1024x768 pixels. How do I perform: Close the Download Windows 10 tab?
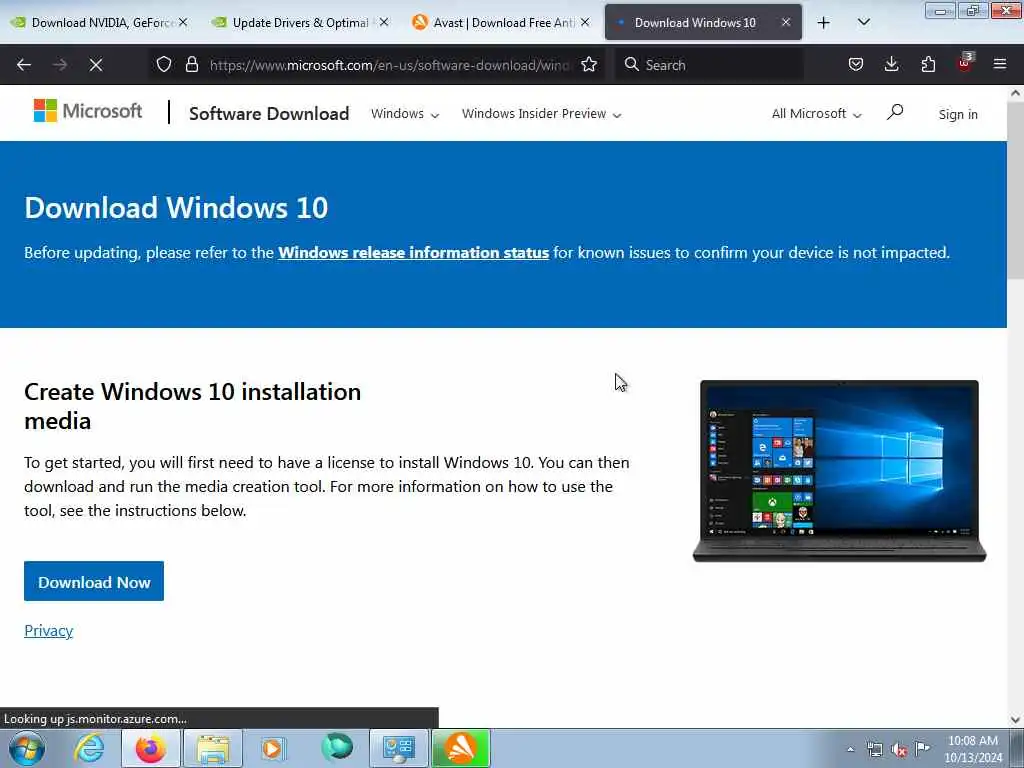coord(786,22)
